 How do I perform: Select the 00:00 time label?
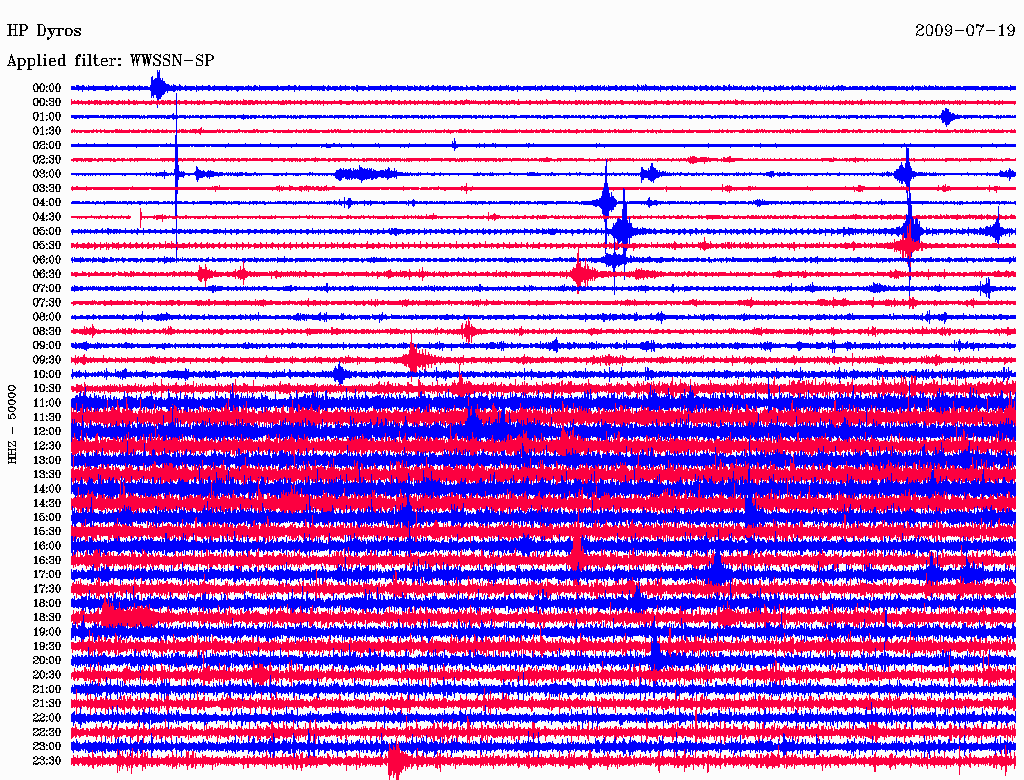pos(46,88)
